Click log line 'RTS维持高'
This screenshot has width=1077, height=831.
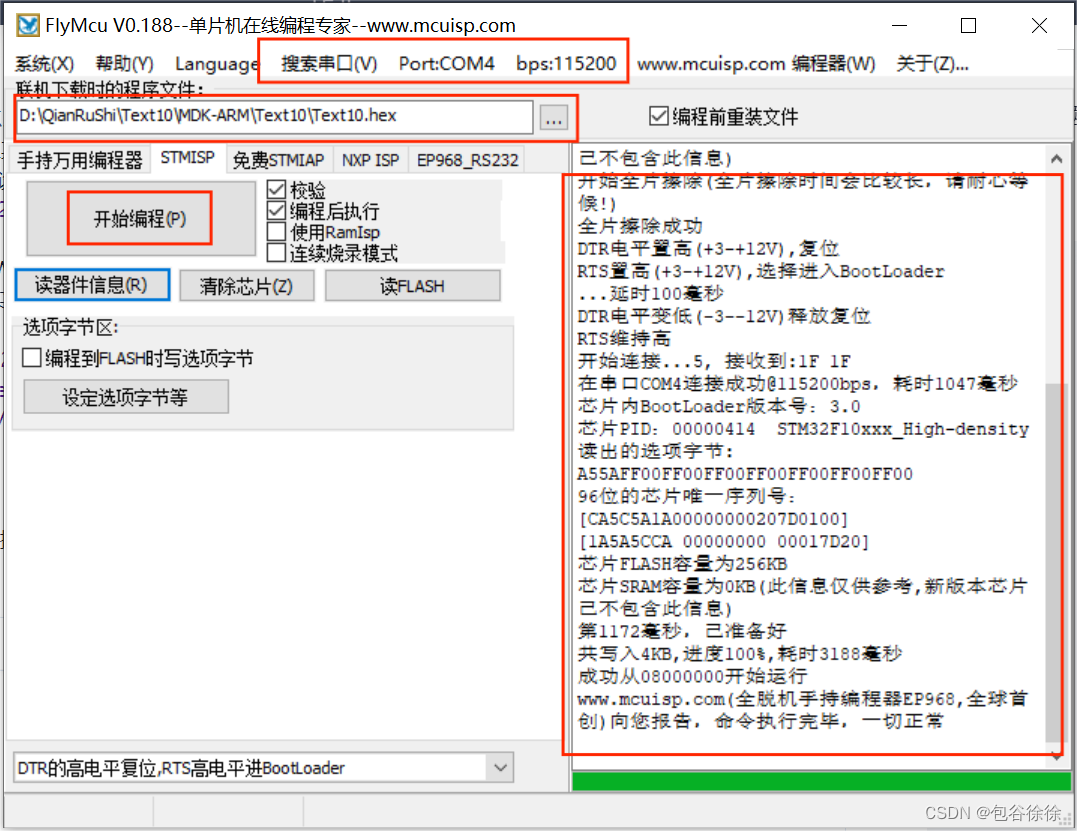[x=624, y=339]
